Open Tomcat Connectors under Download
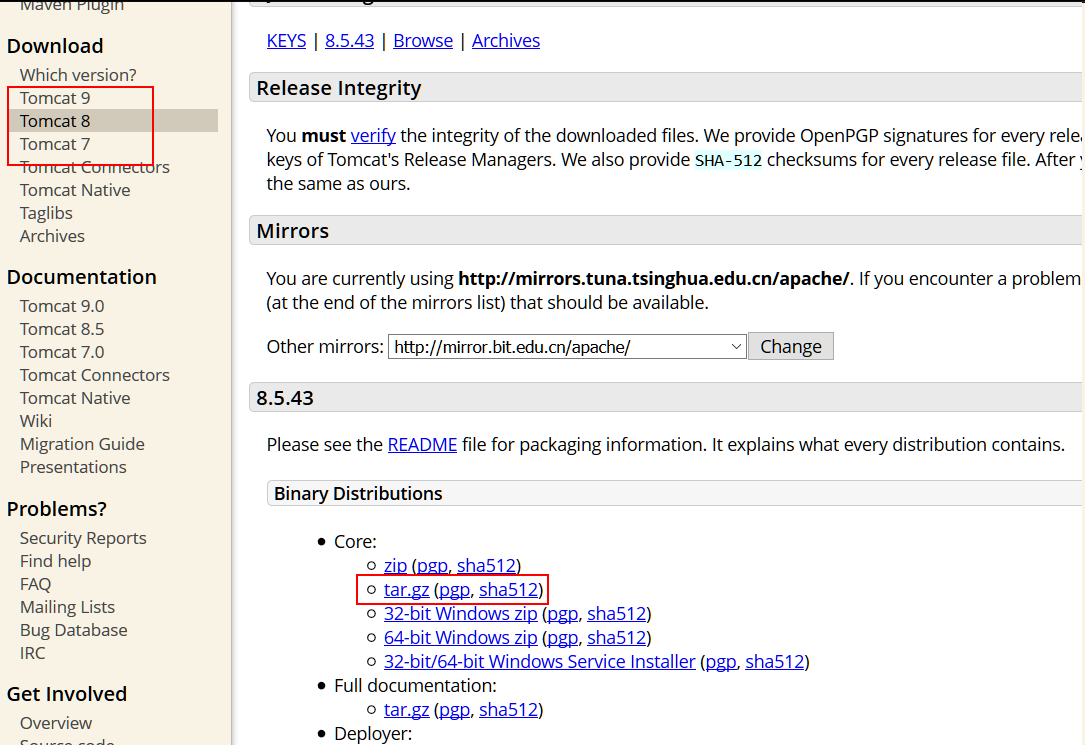 tap(95, 167)
